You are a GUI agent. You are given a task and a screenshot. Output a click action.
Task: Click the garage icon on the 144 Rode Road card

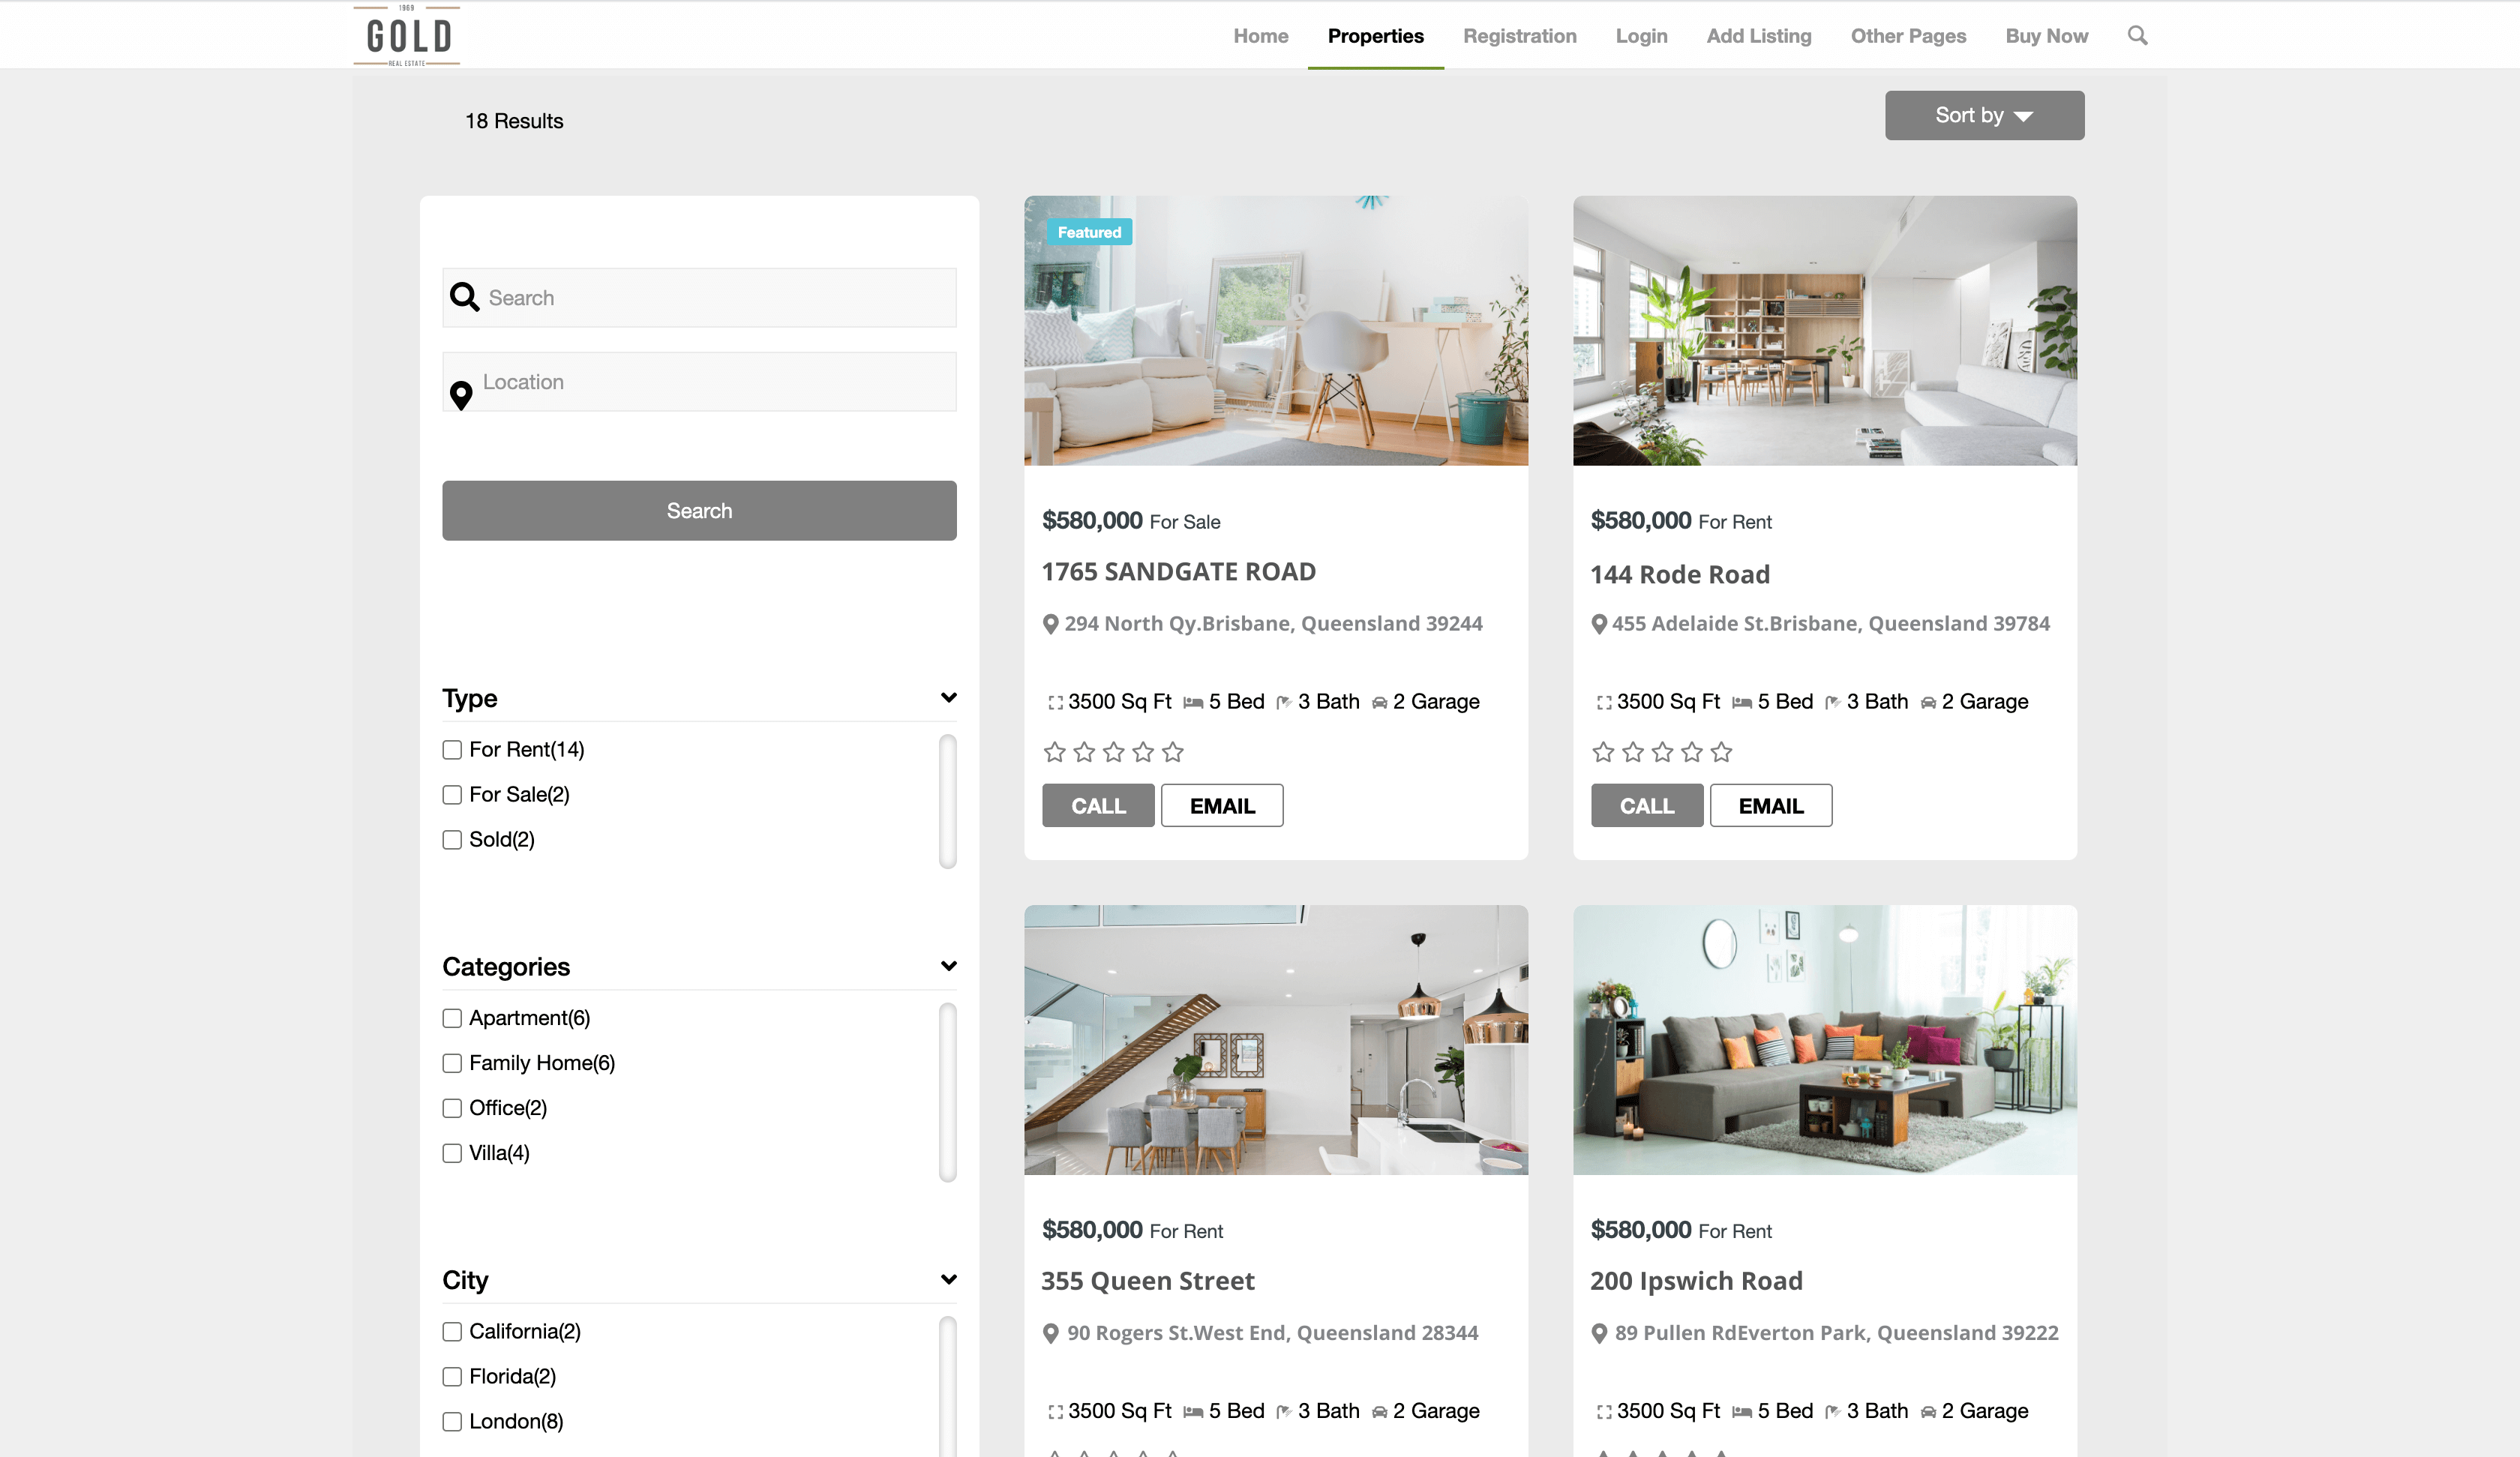click(x=1928, y=703)
